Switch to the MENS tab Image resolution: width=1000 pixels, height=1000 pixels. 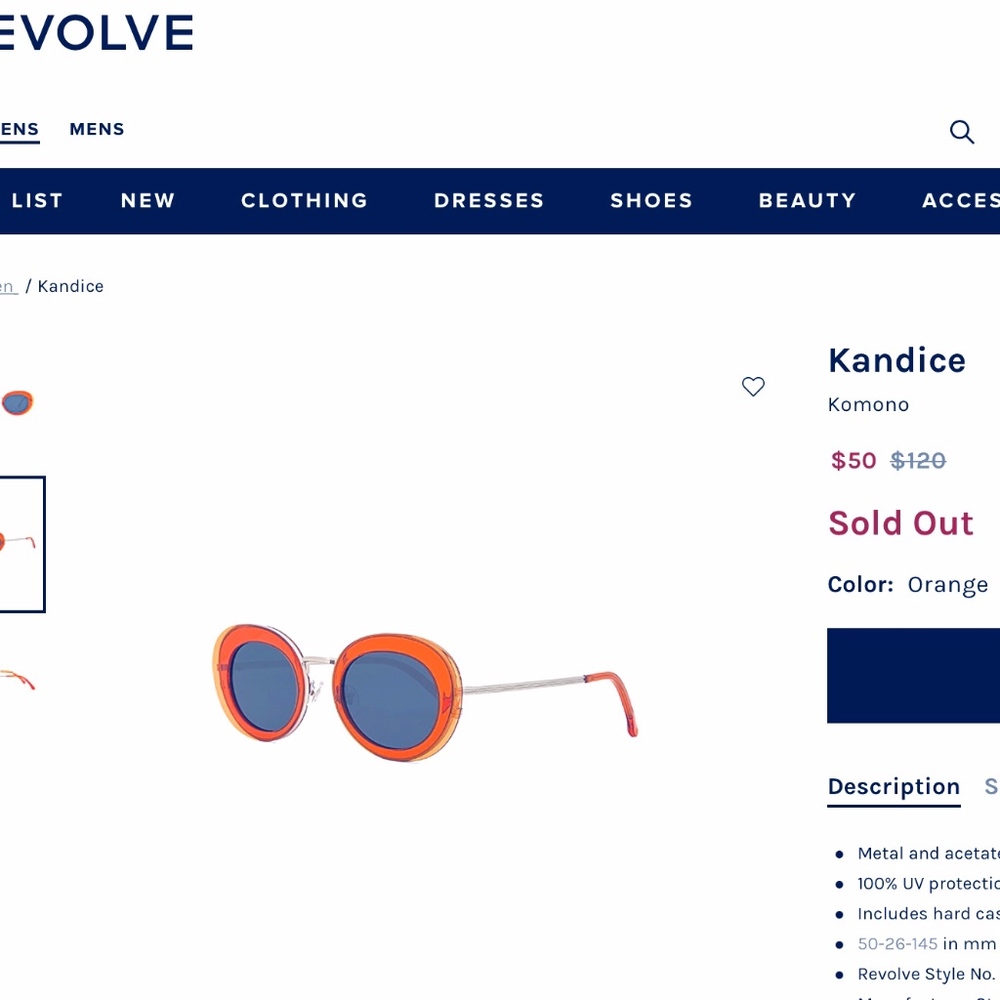click(96, 128)
